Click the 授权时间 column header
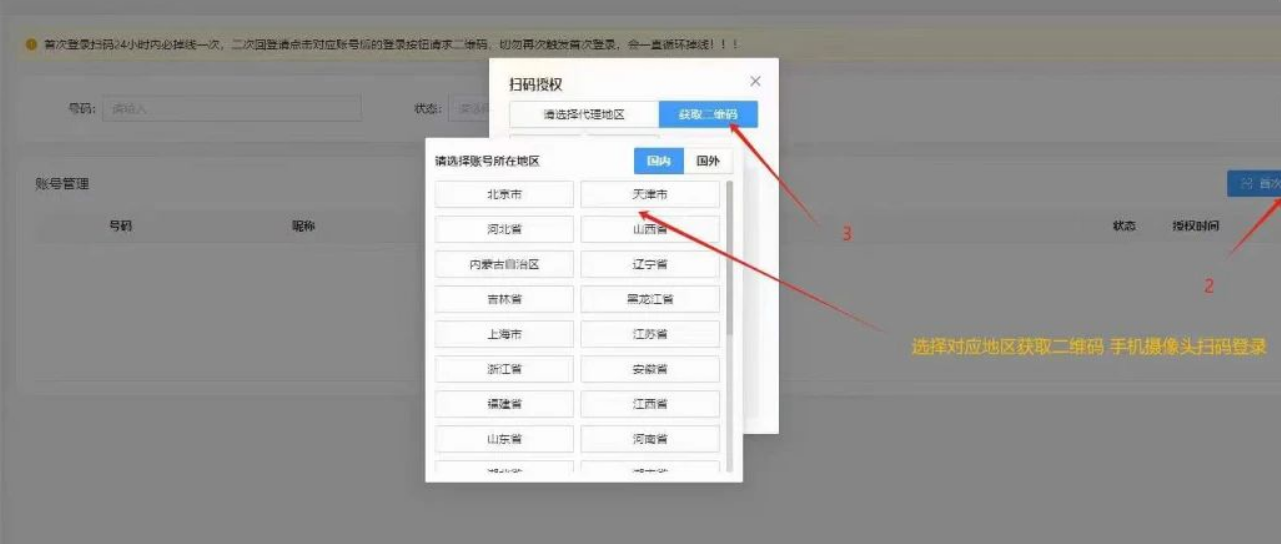 [x=1196, y=226]
